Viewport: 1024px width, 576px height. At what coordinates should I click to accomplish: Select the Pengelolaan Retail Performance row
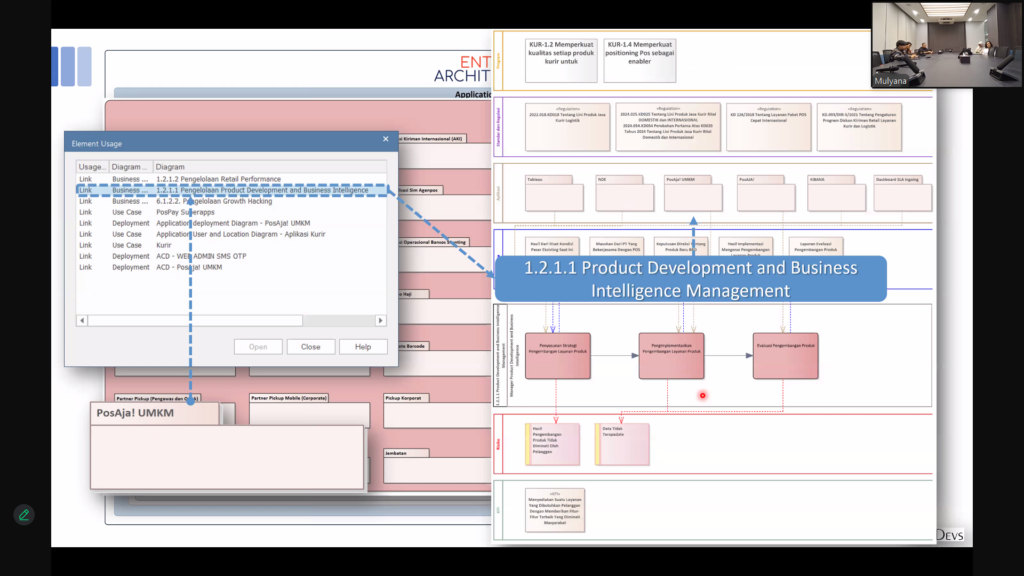(218, 179)
